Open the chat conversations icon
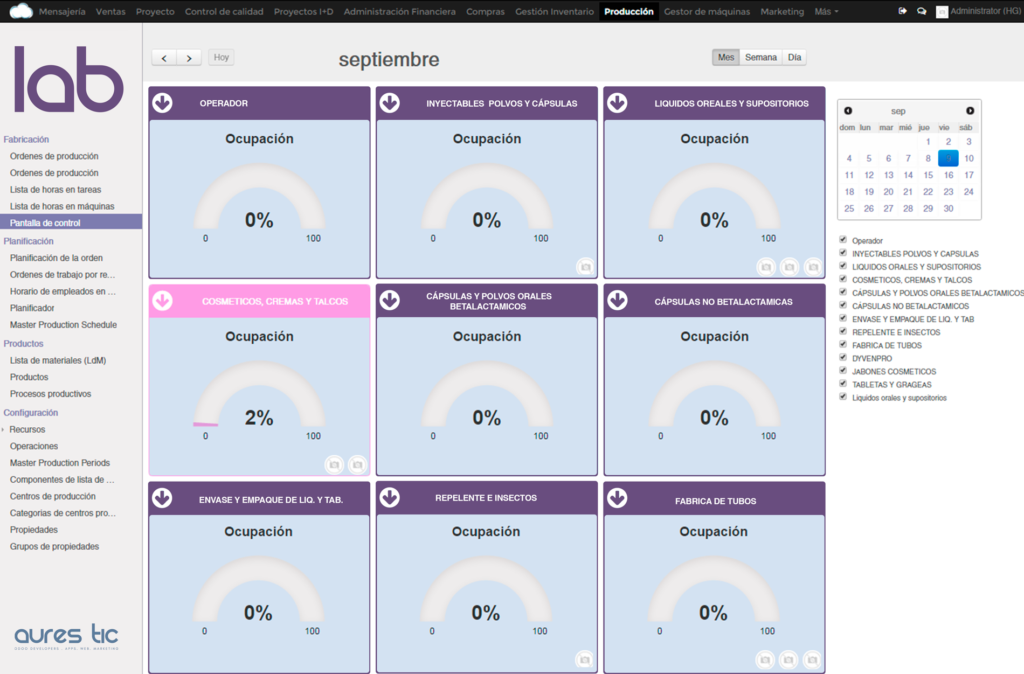1024x674 pixels. [921, 11]
